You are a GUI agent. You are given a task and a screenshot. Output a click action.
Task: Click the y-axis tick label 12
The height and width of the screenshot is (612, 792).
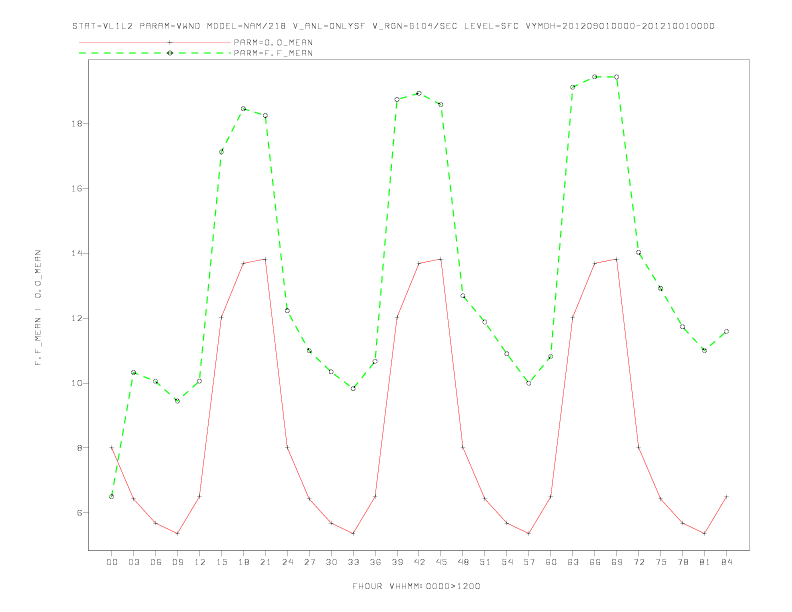[77, 318]
